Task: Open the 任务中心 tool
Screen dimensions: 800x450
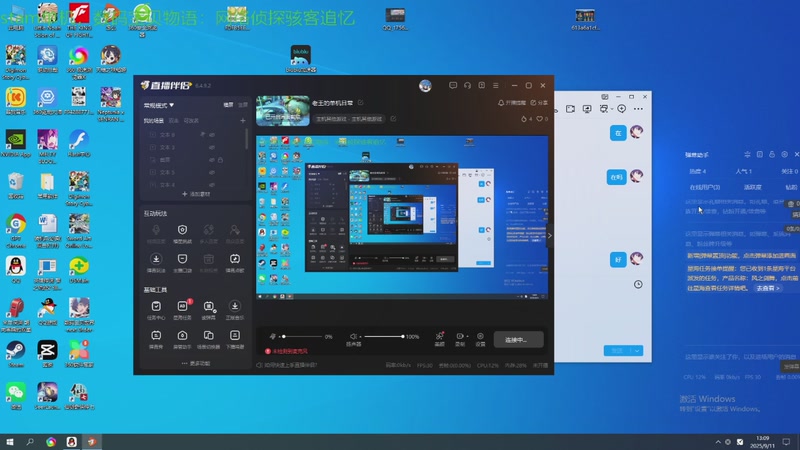Action: point(156,309)
